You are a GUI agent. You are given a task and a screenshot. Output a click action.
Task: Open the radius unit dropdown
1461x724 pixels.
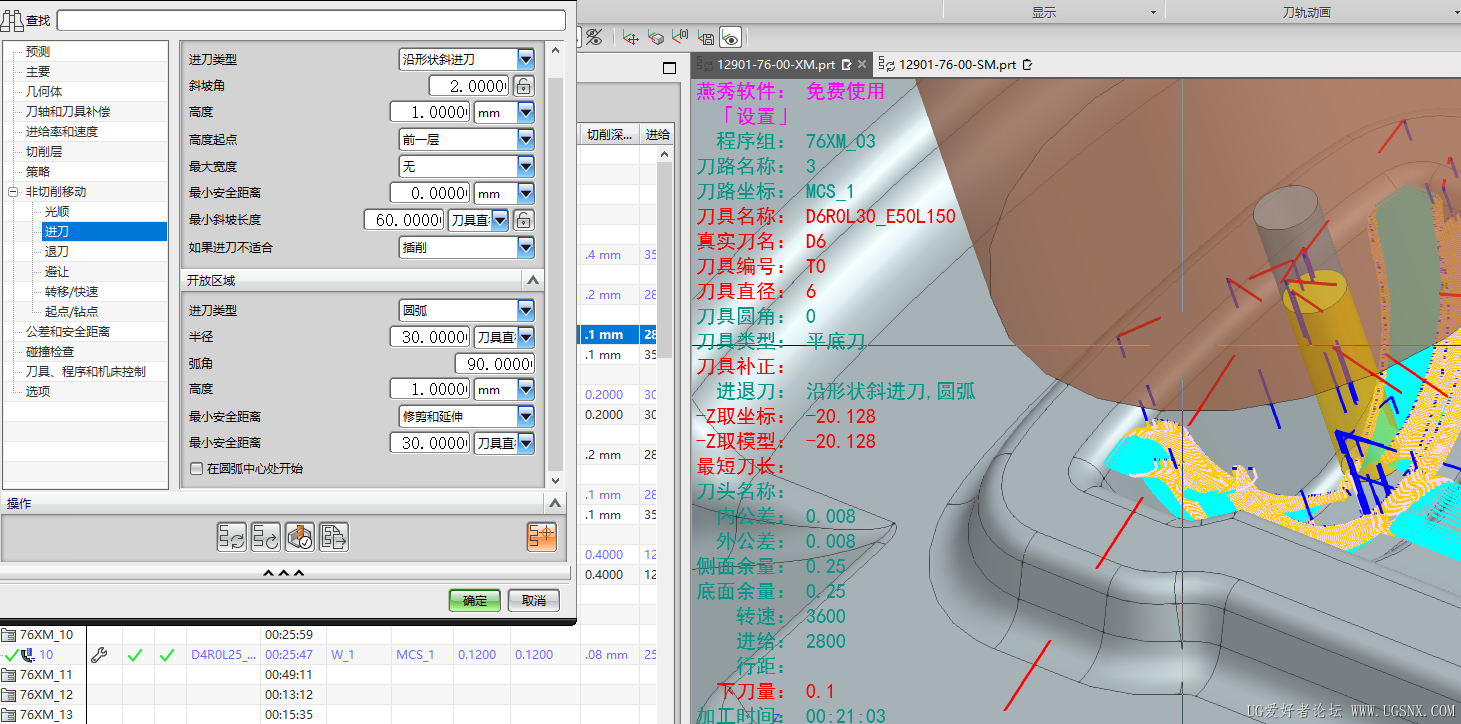pyautogui.click(x=525, y=337)
